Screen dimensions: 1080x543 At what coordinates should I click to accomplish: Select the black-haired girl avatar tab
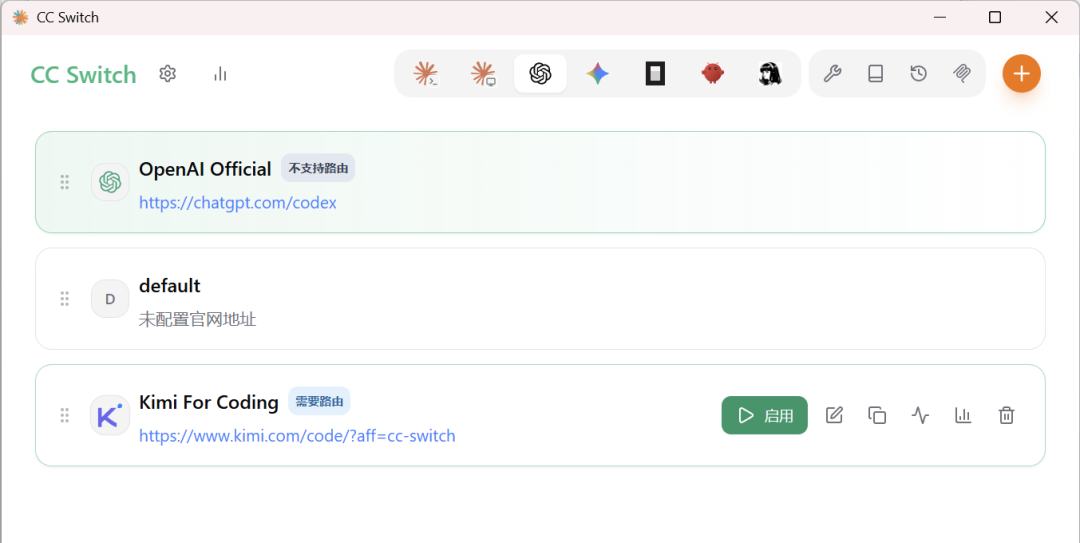pos(769,74)
